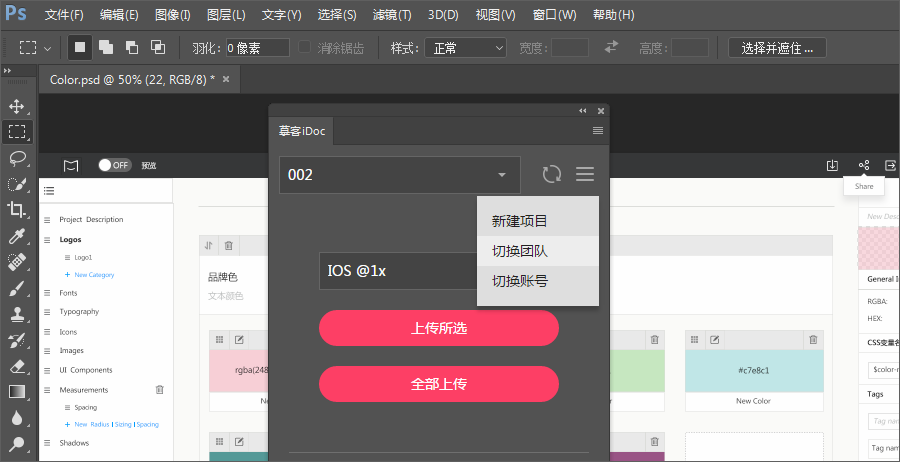Screen dimensions: 900x462
Task: Select the Clone Stamp tool
Action: click(17, 315)
